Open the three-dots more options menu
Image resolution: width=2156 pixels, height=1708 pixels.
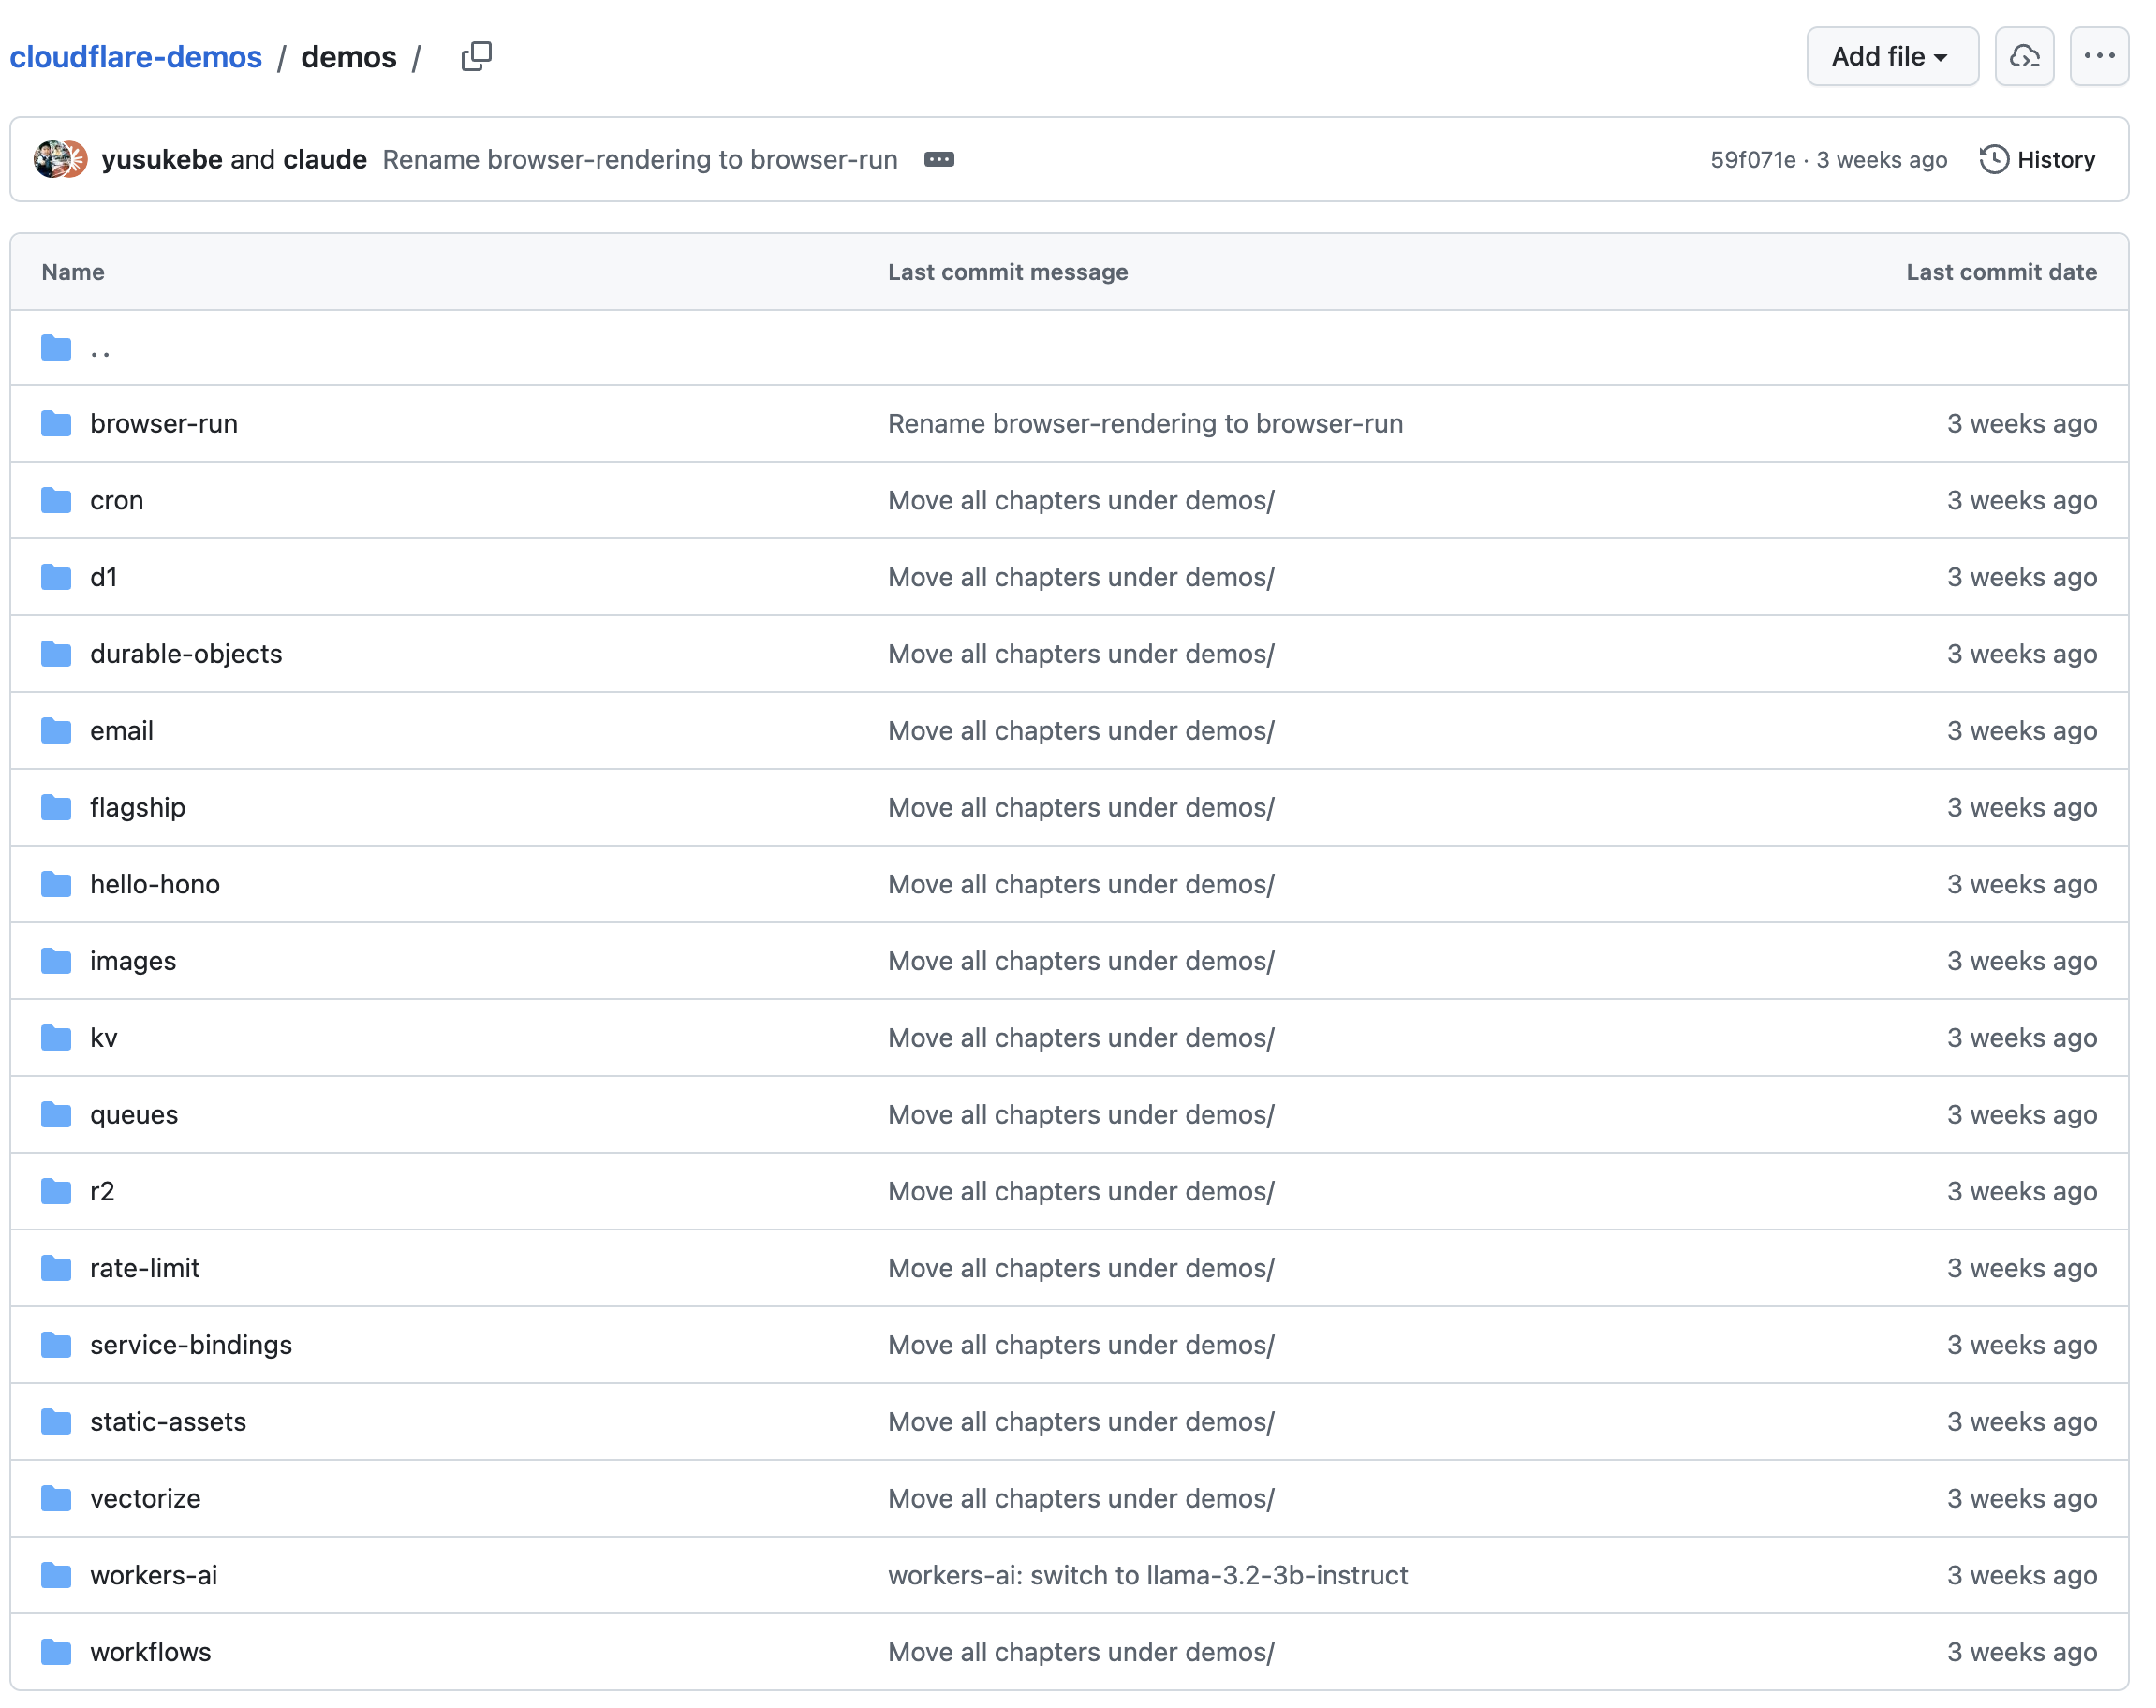(x=2098, y=56)
